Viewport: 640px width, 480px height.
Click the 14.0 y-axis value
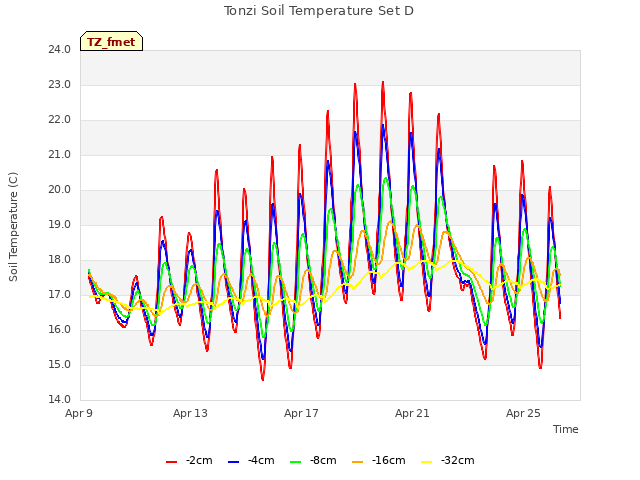(x=60, y=400)
